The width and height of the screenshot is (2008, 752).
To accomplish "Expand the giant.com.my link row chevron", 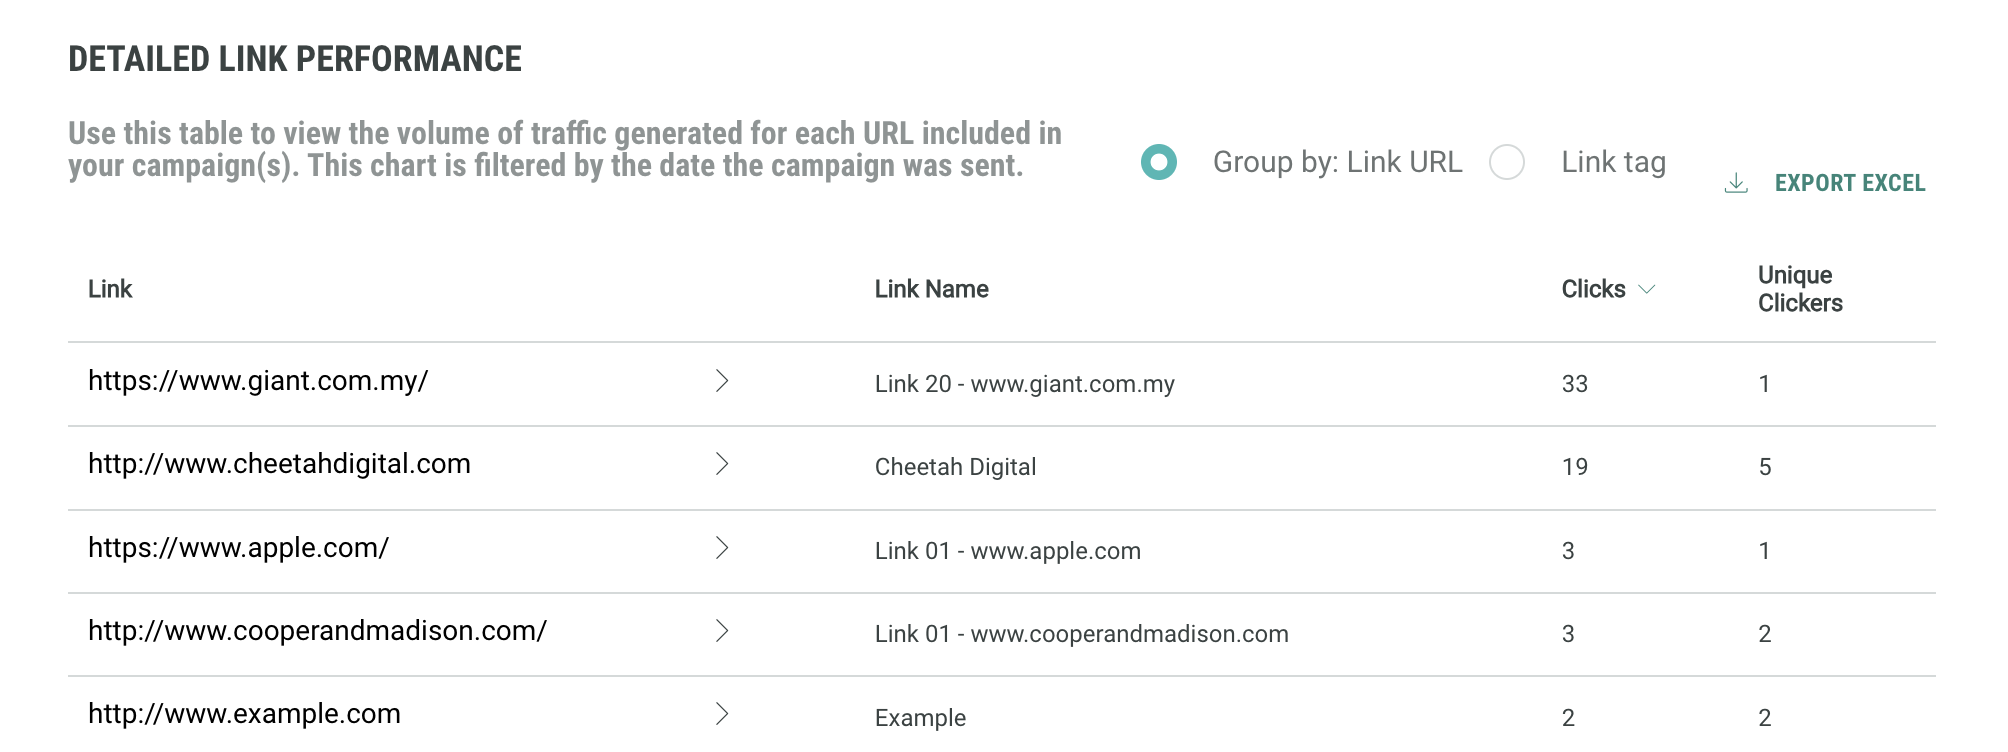I will (x=722, y=381).
